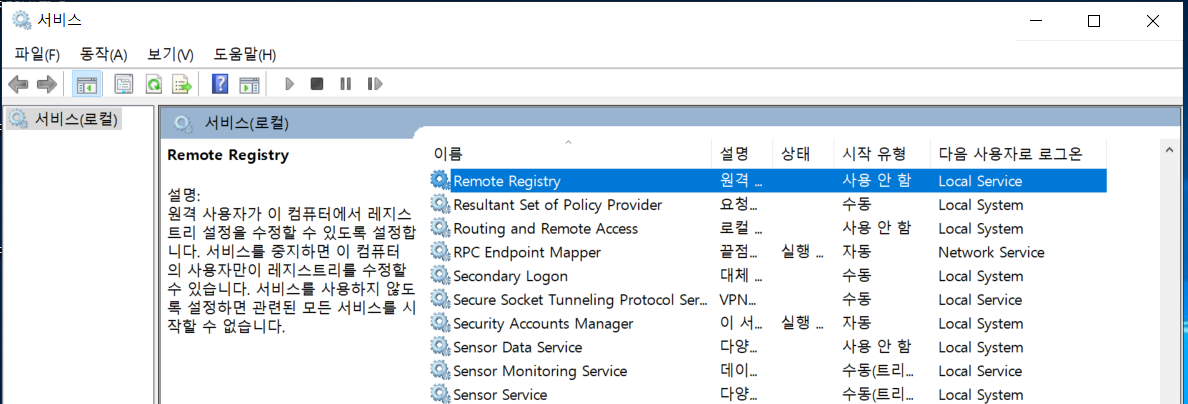Click the gear icon in 서비스(로컬) pane header
The image size is (1188, 404).
(x=183, y=123)
